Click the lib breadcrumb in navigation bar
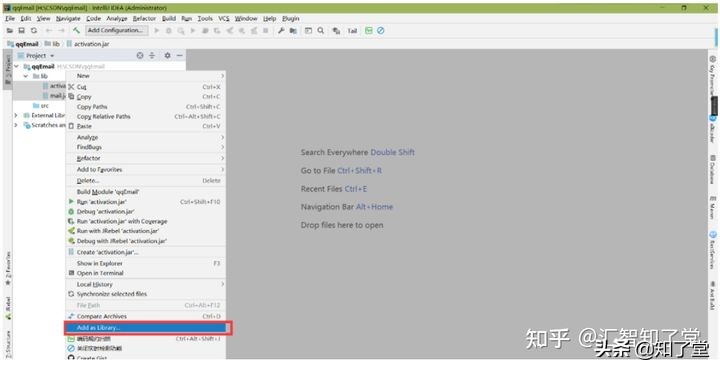Screen dimensions: 720x369 52,44
